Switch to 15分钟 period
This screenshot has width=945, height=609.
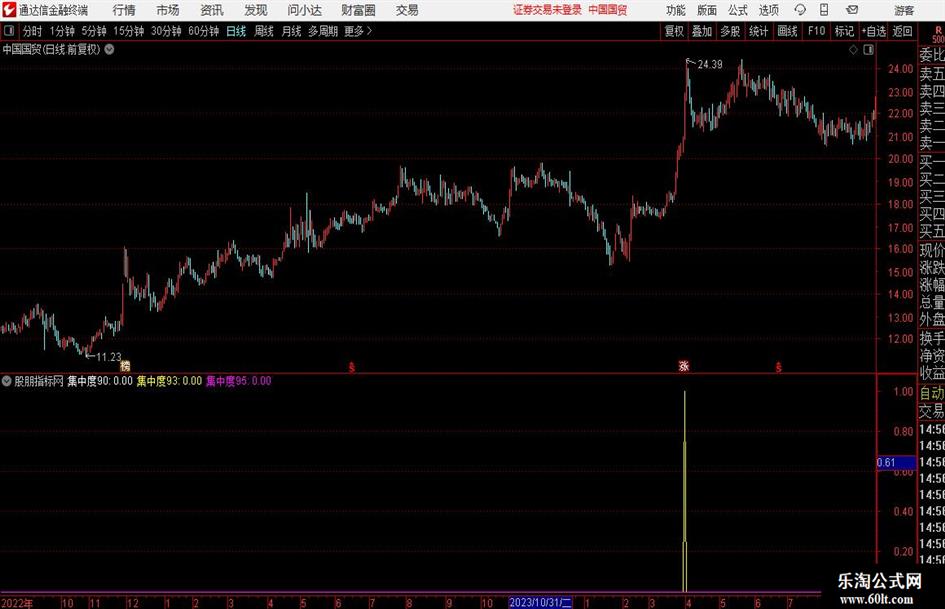128,31
